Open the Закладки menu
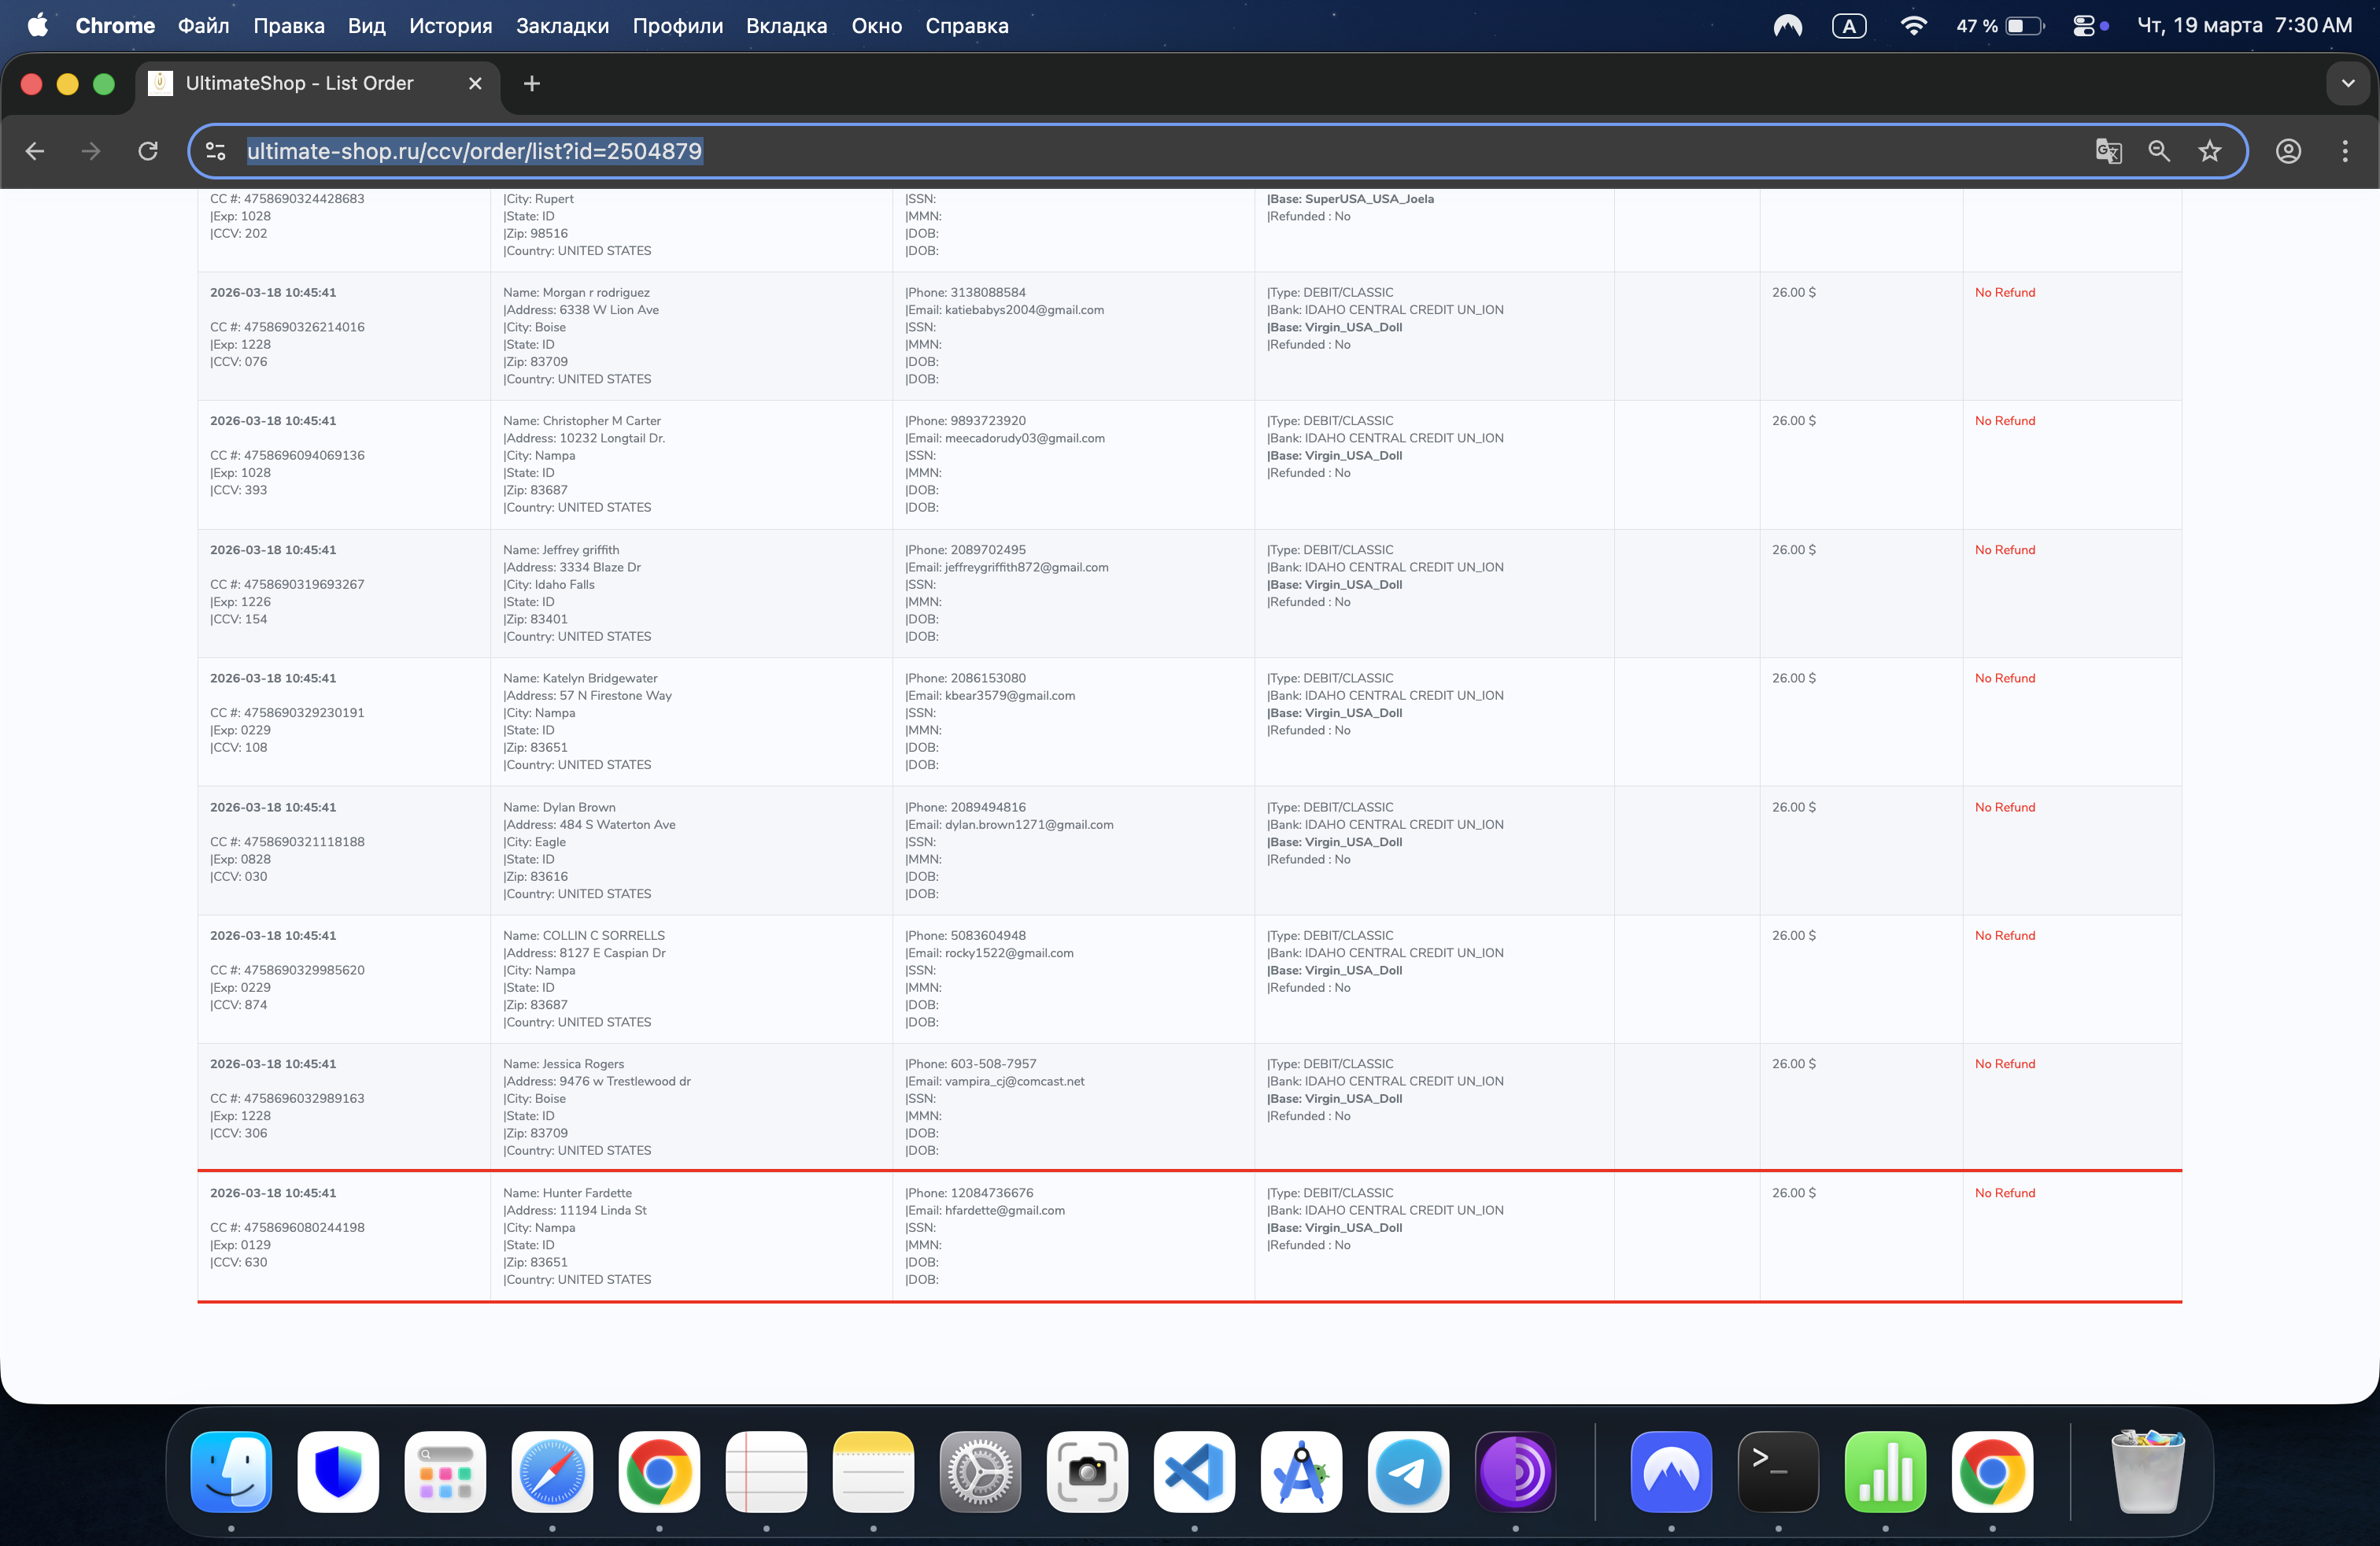This screenshot has height=1546, width=2380. tap(562, 26)
